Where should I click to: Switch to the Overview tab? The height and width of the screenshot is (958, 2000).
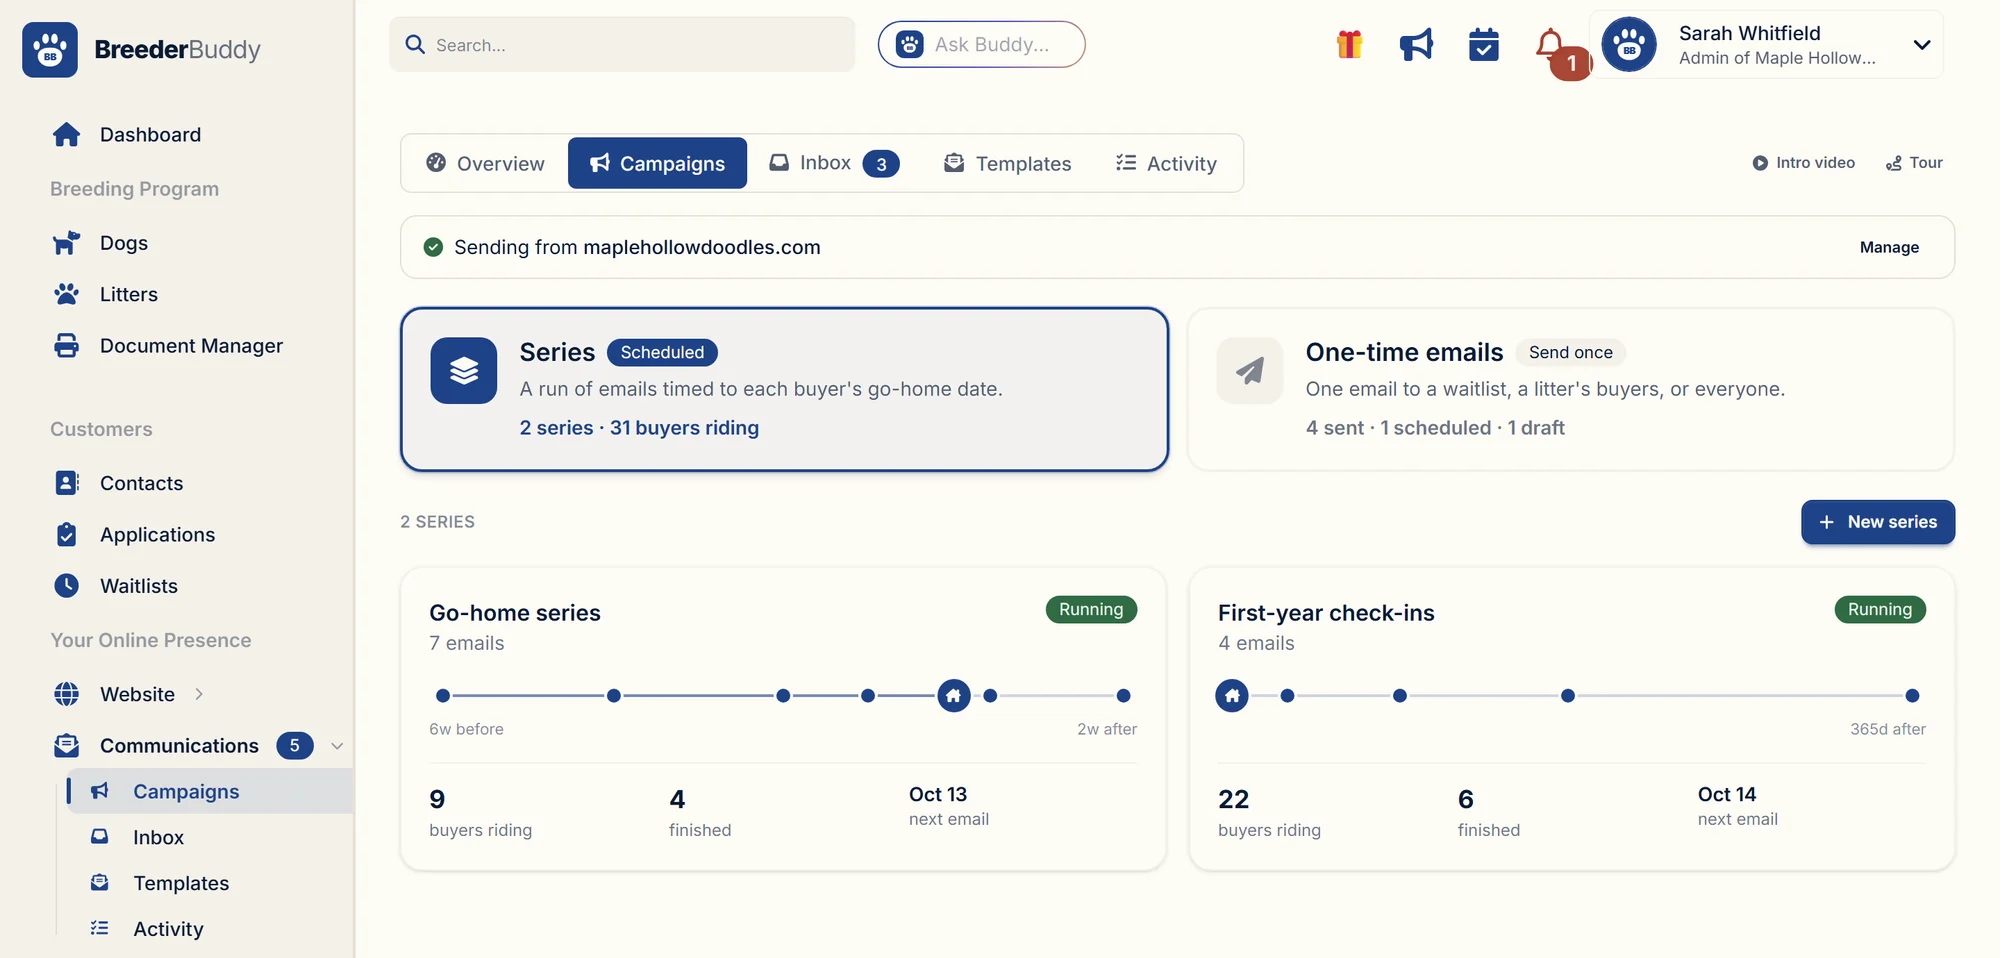tap(486, 163)
